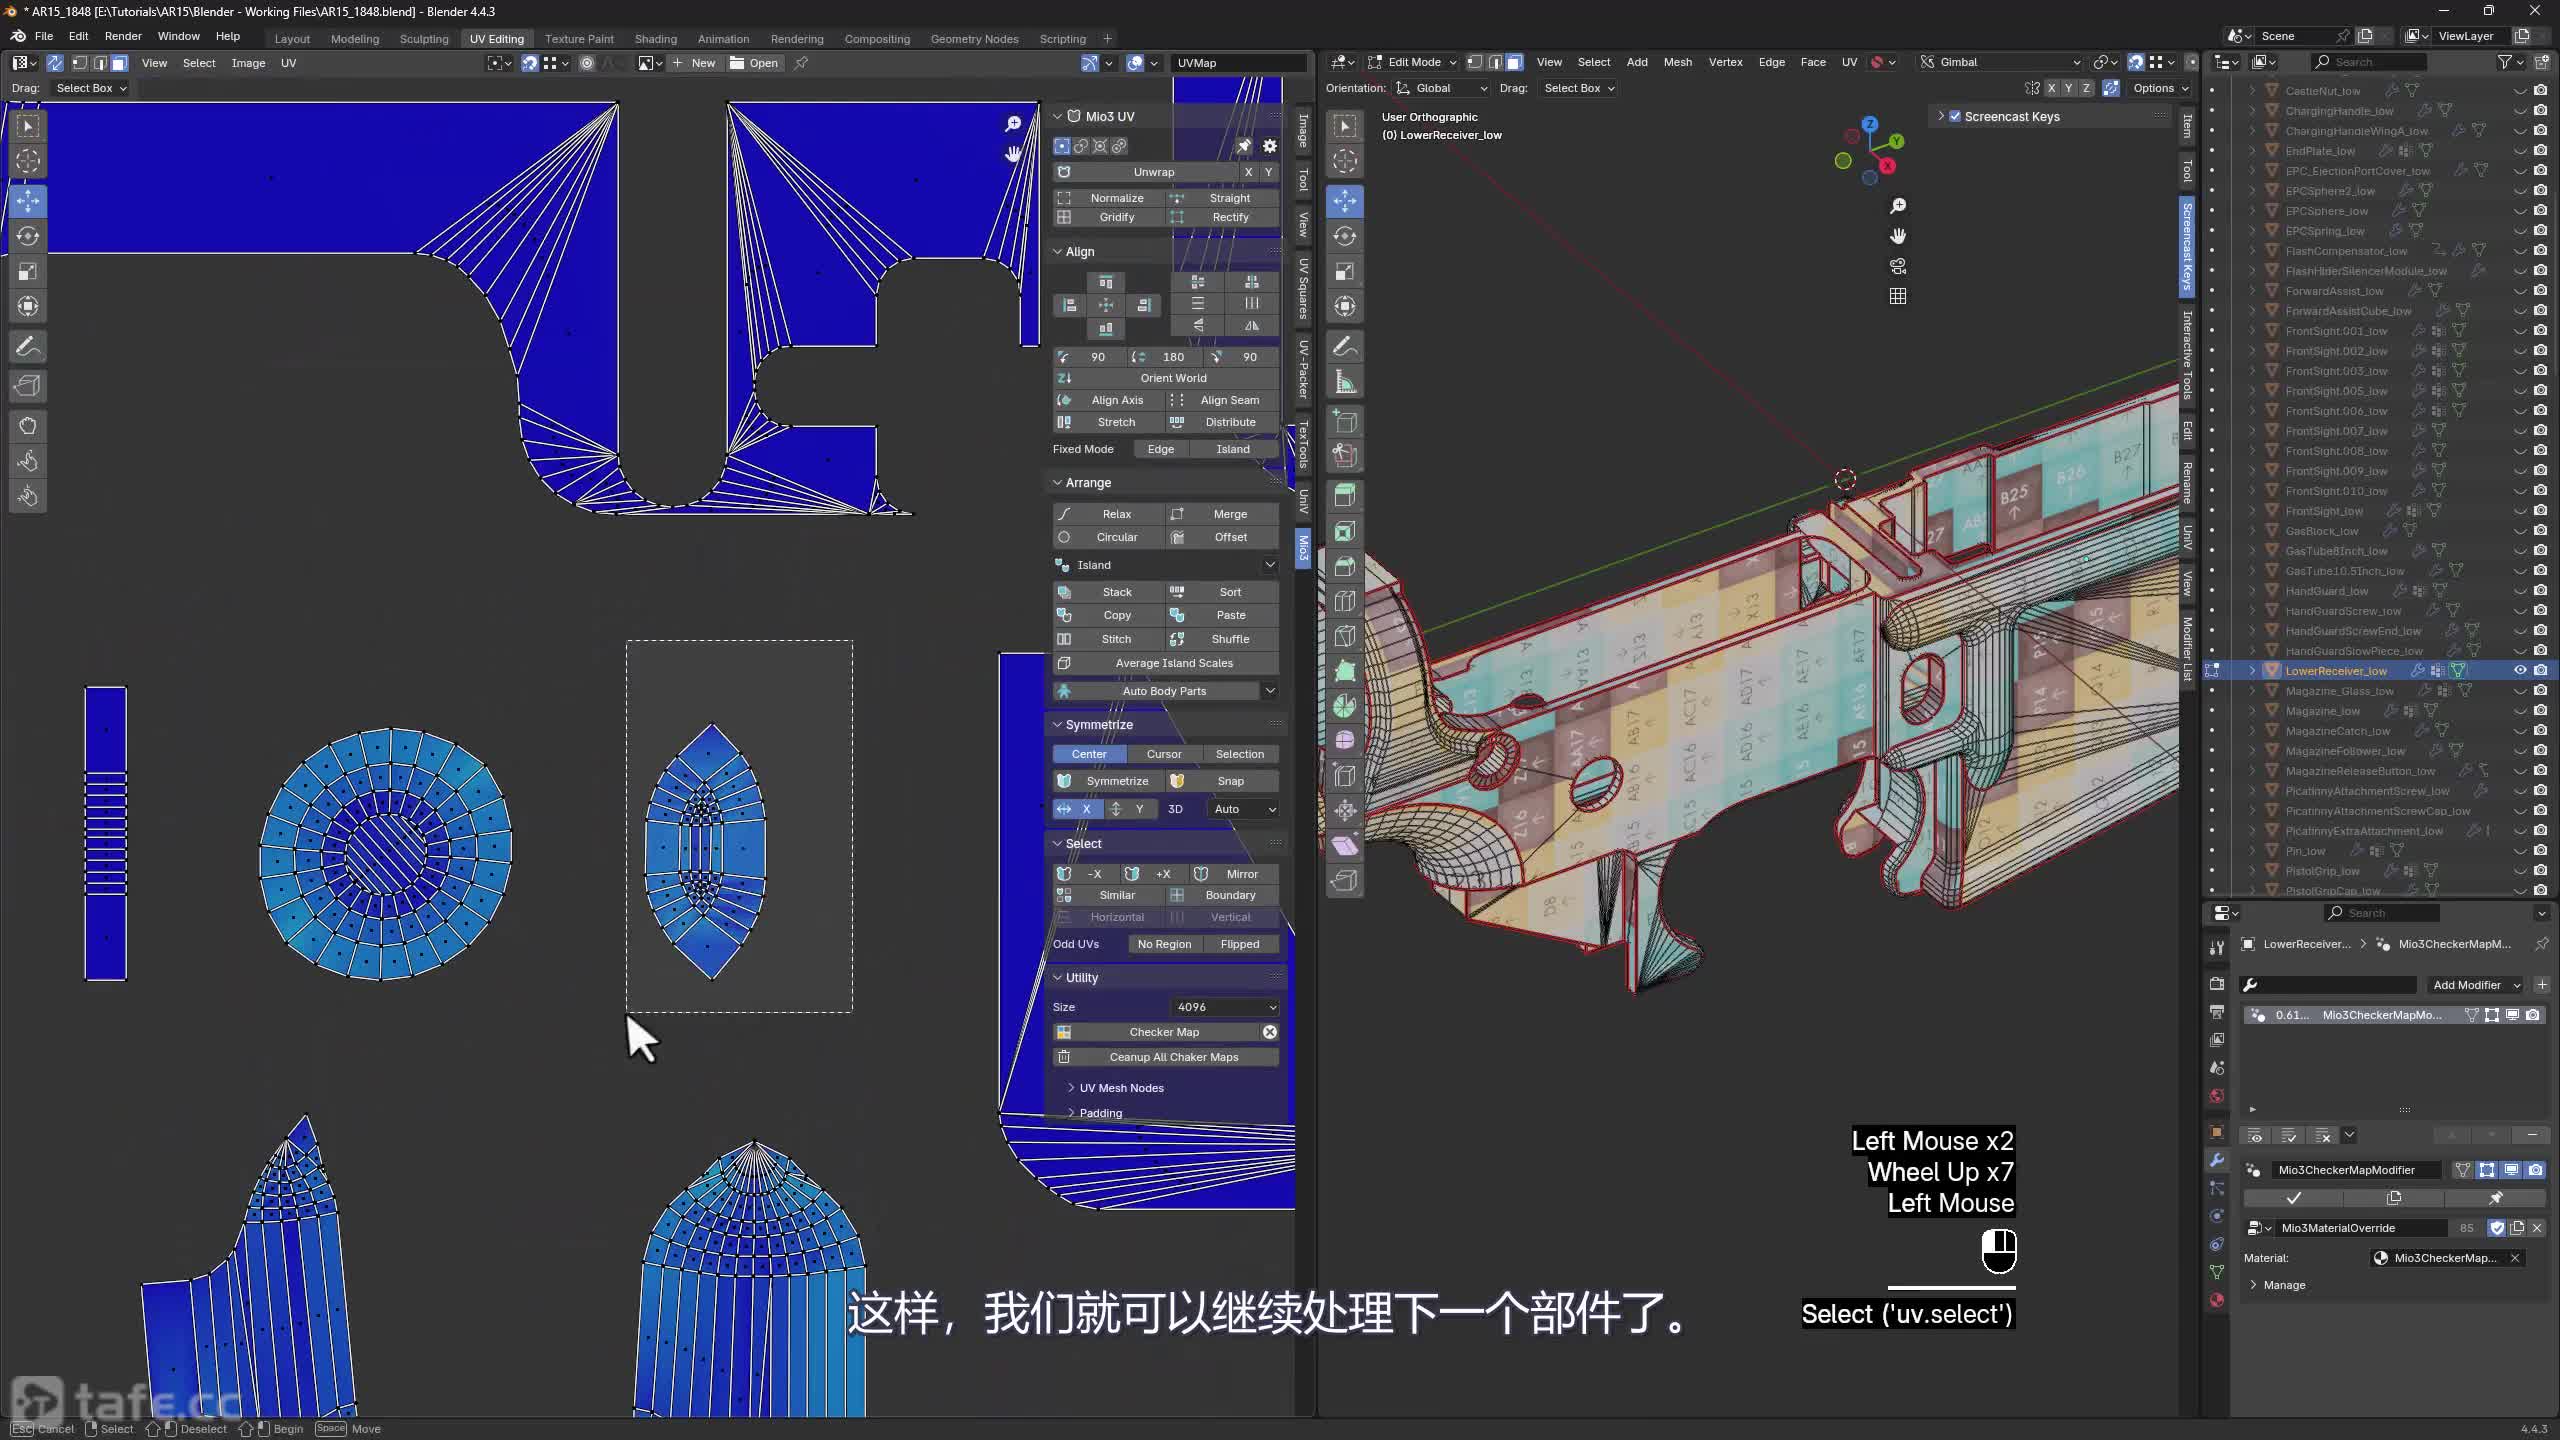Select the Inset Faces tool in 3D viewport

1345,531
